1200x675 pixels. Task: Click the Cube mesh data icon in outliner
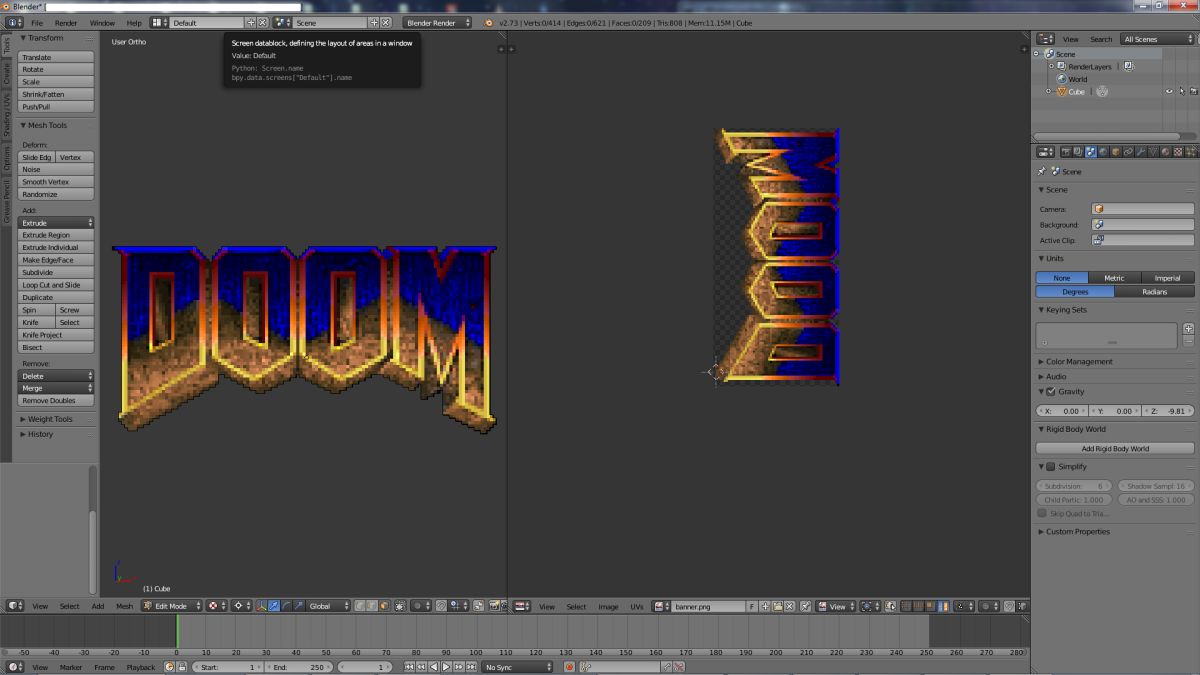click(x=1102, y=91)
